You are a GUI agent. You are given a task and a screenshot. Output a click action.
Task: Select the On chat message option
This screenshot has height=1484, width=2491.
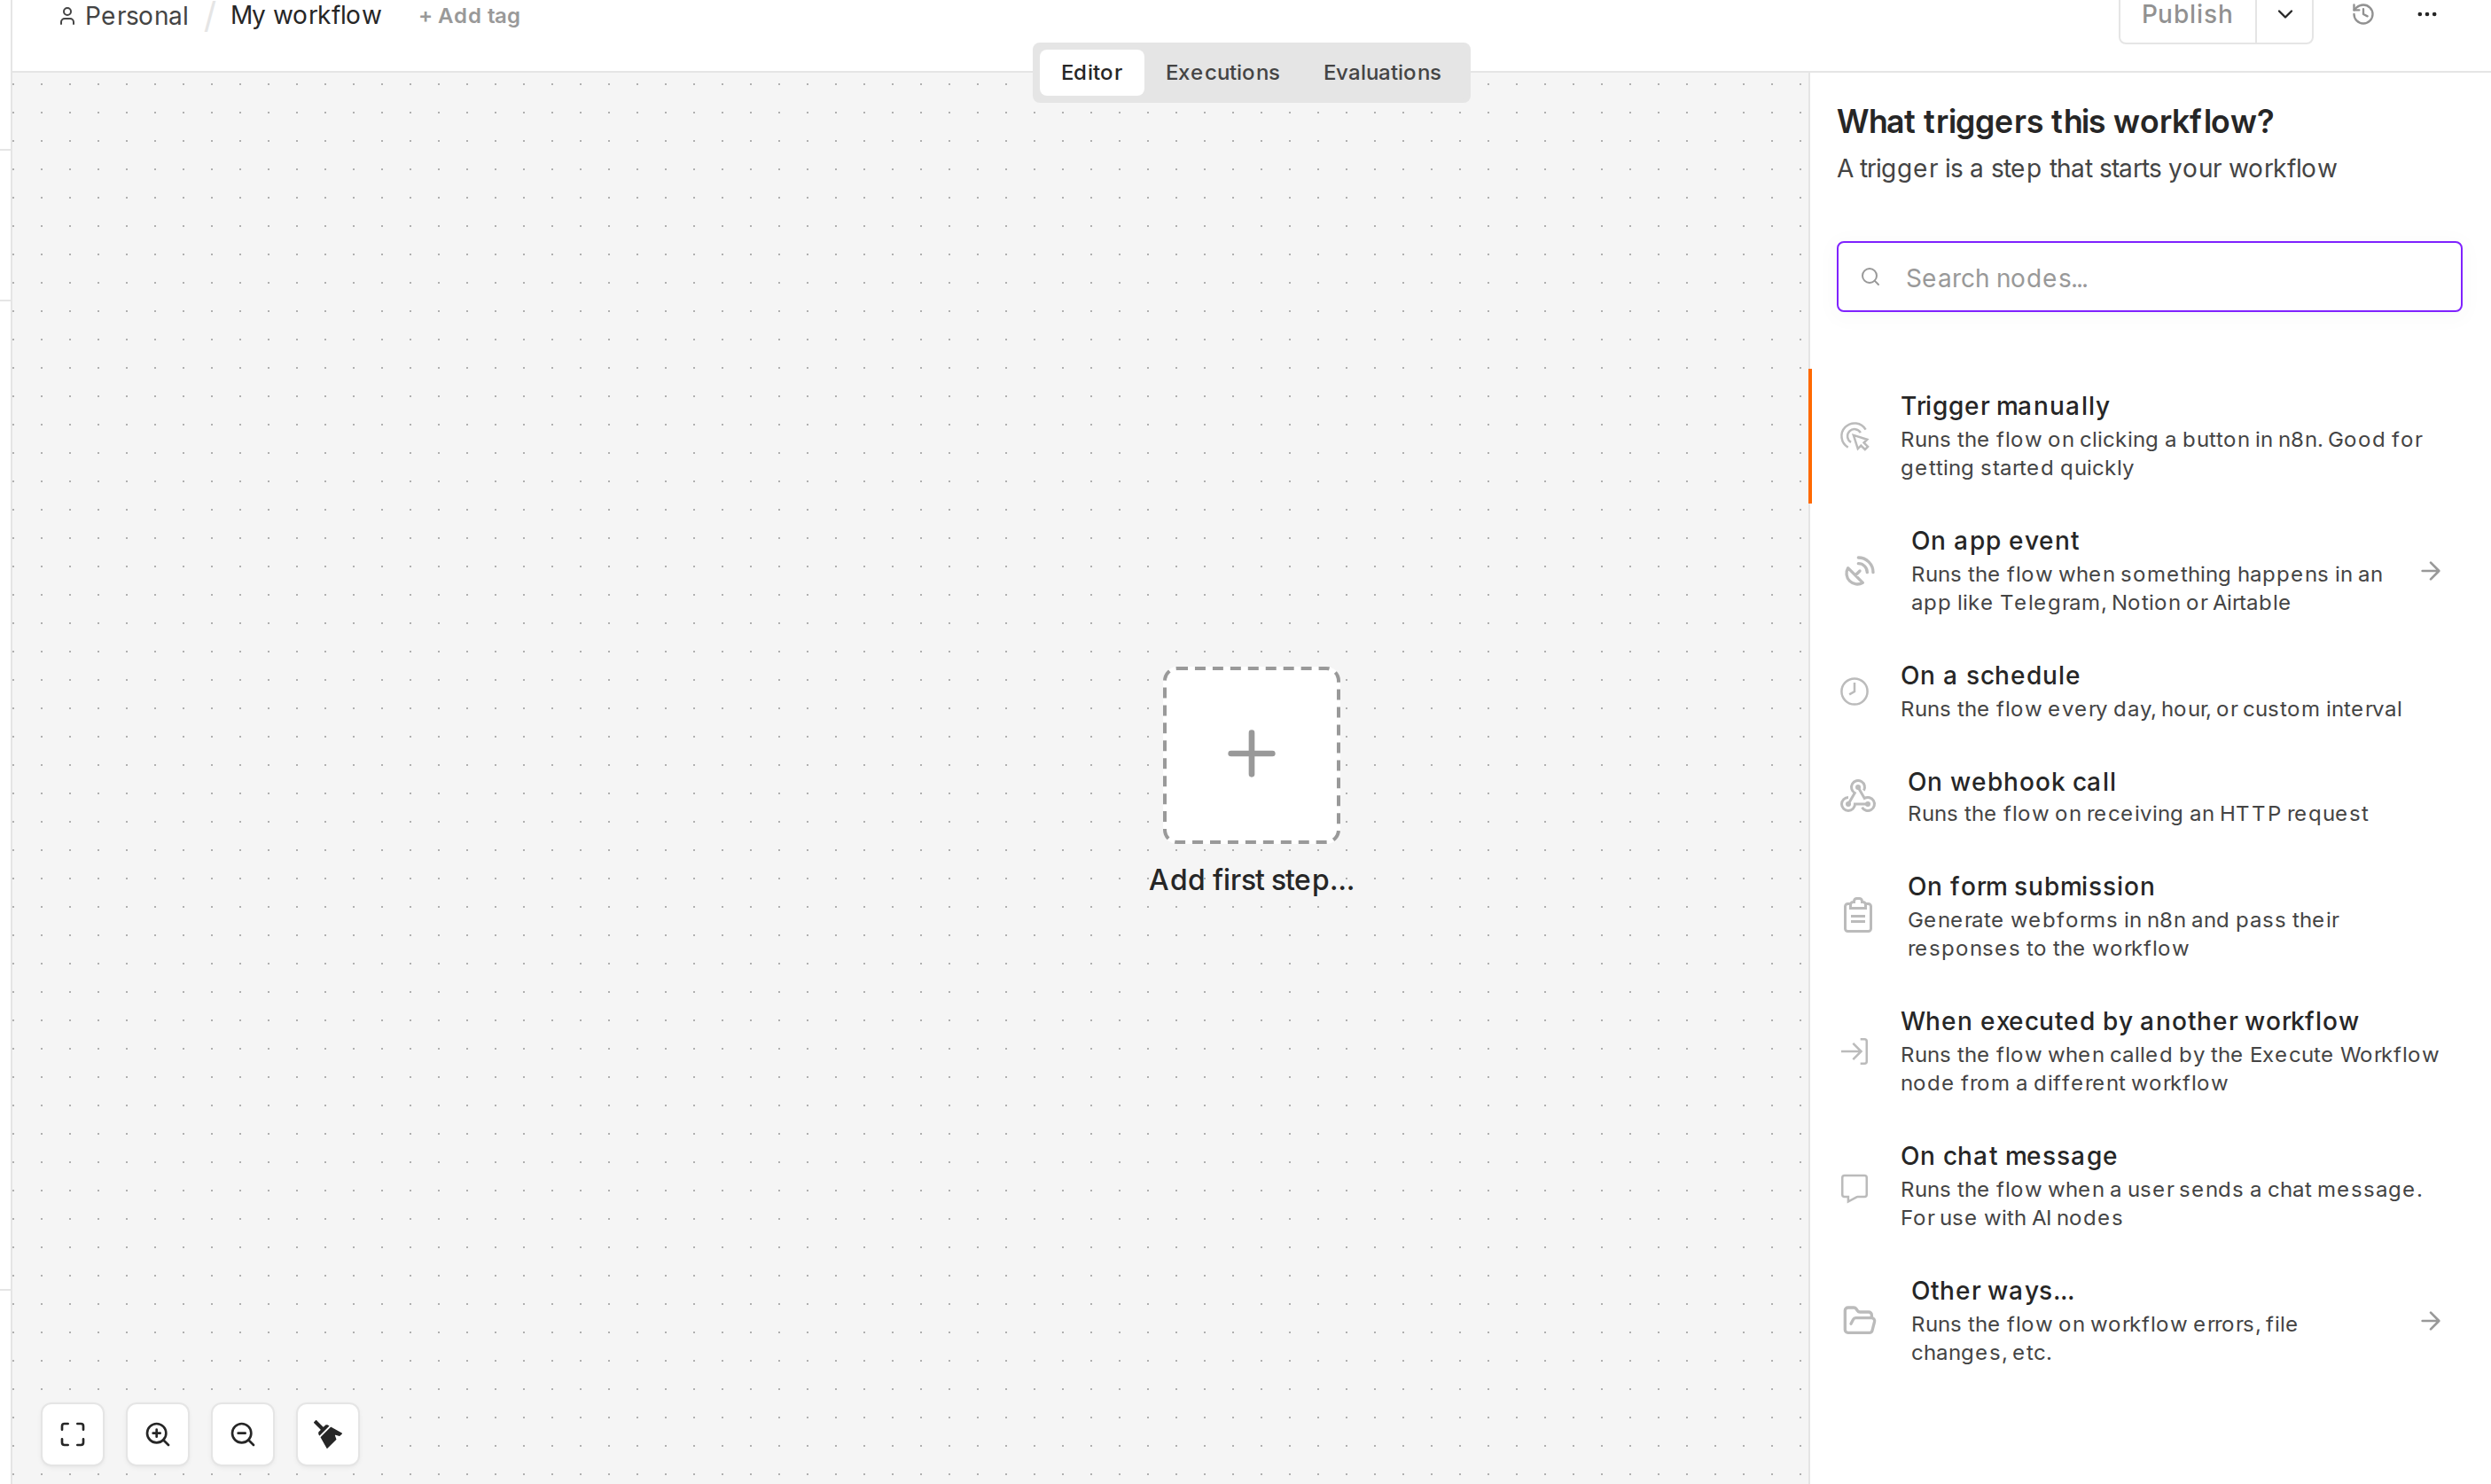click(x=2149, y=1186)
